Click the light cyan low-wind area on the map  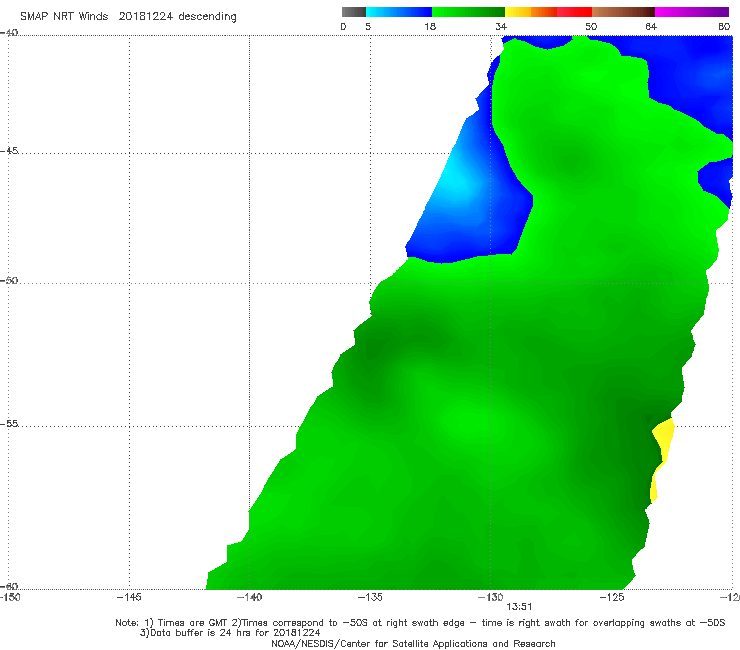(455, 182)
